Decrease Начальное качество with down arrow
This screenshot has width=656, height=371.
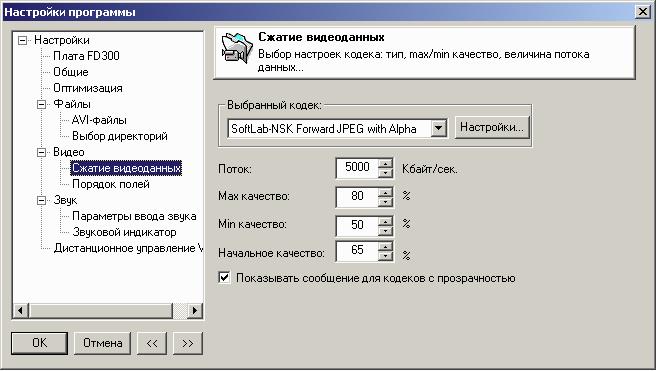tap(385, 256)
